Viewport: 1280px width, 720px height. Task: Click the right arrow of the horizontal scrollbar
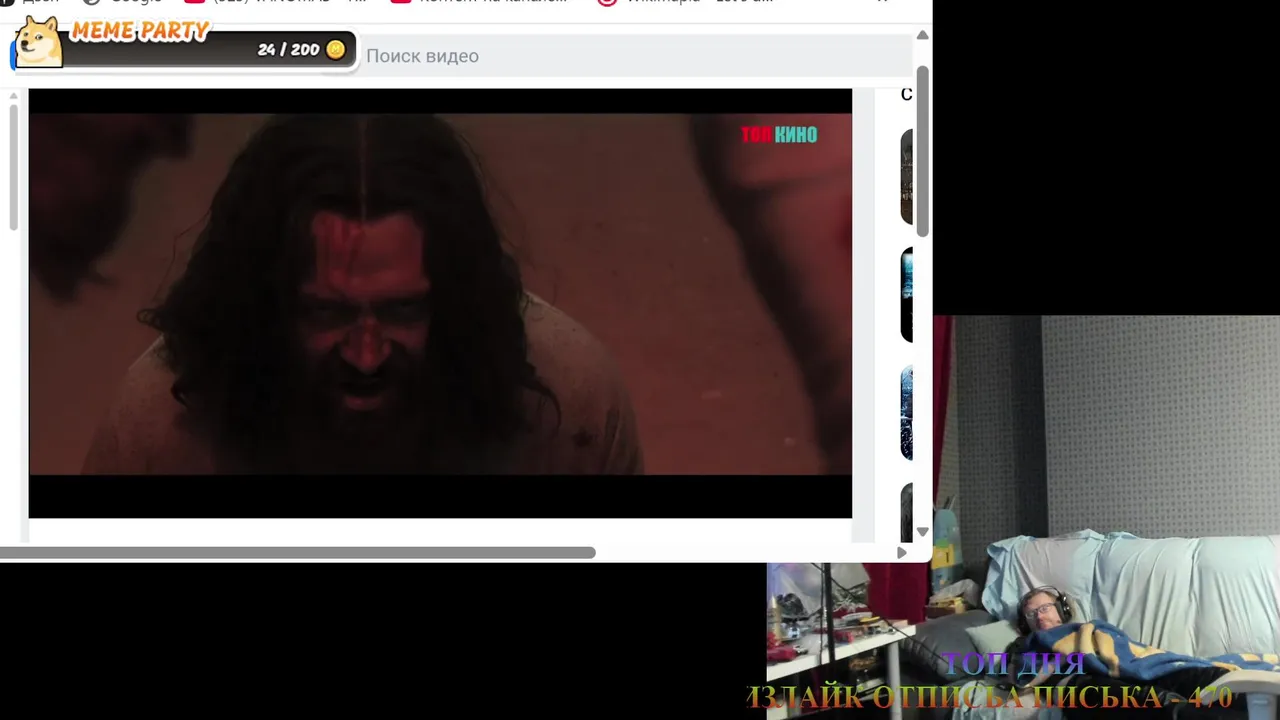902,553
